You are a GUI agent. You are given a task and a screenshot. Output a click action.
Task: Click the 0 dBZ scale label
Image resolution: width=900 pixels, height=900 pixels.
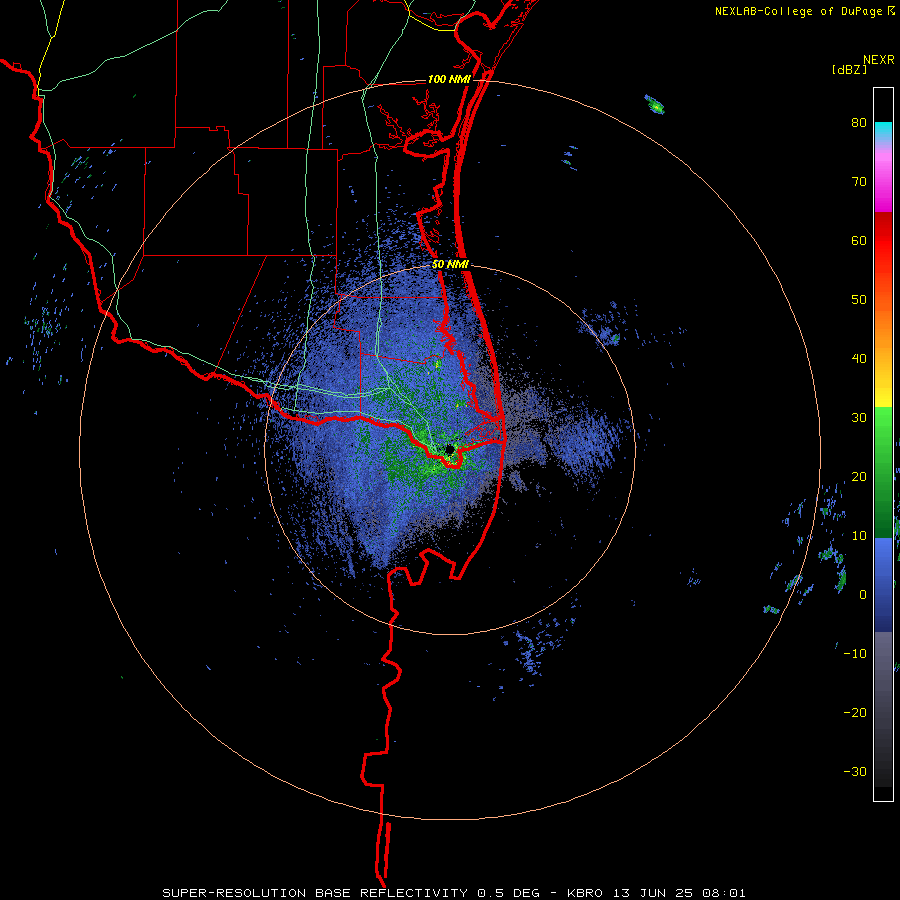[x=863, y=595]
